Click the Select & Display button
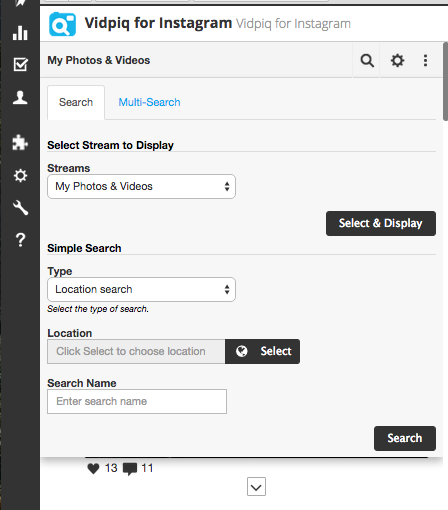This screenshot has width=448, height=510. click(x=381, y=223)
